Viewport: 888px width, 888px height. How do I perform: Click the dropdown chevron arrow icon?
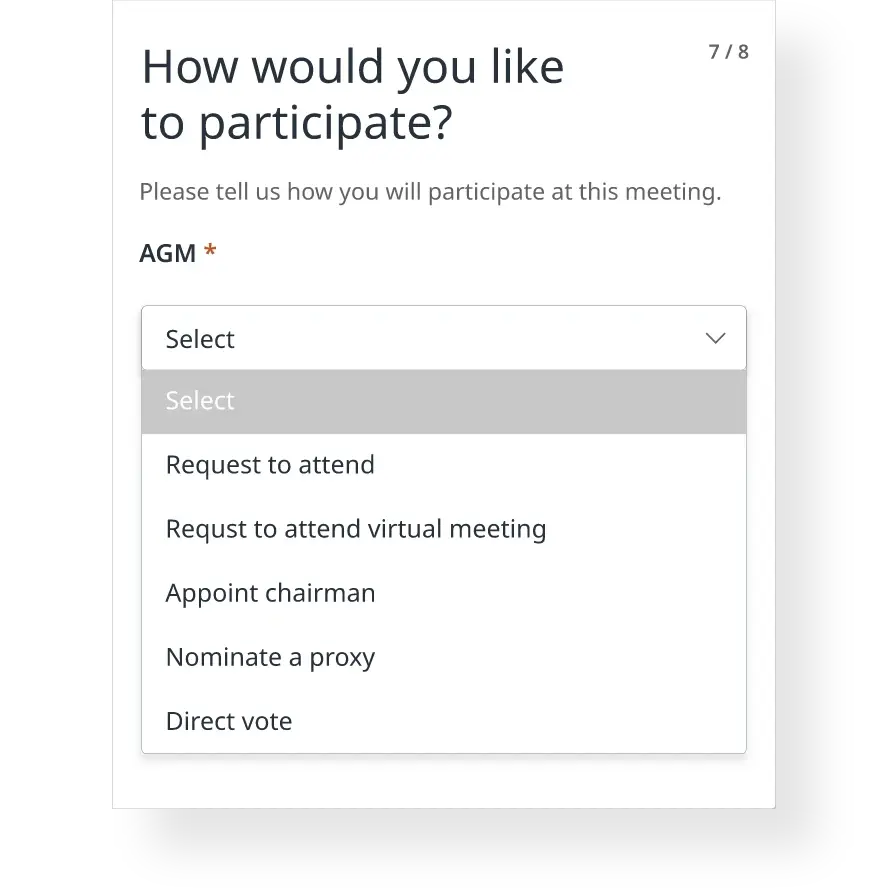point(715,338)
